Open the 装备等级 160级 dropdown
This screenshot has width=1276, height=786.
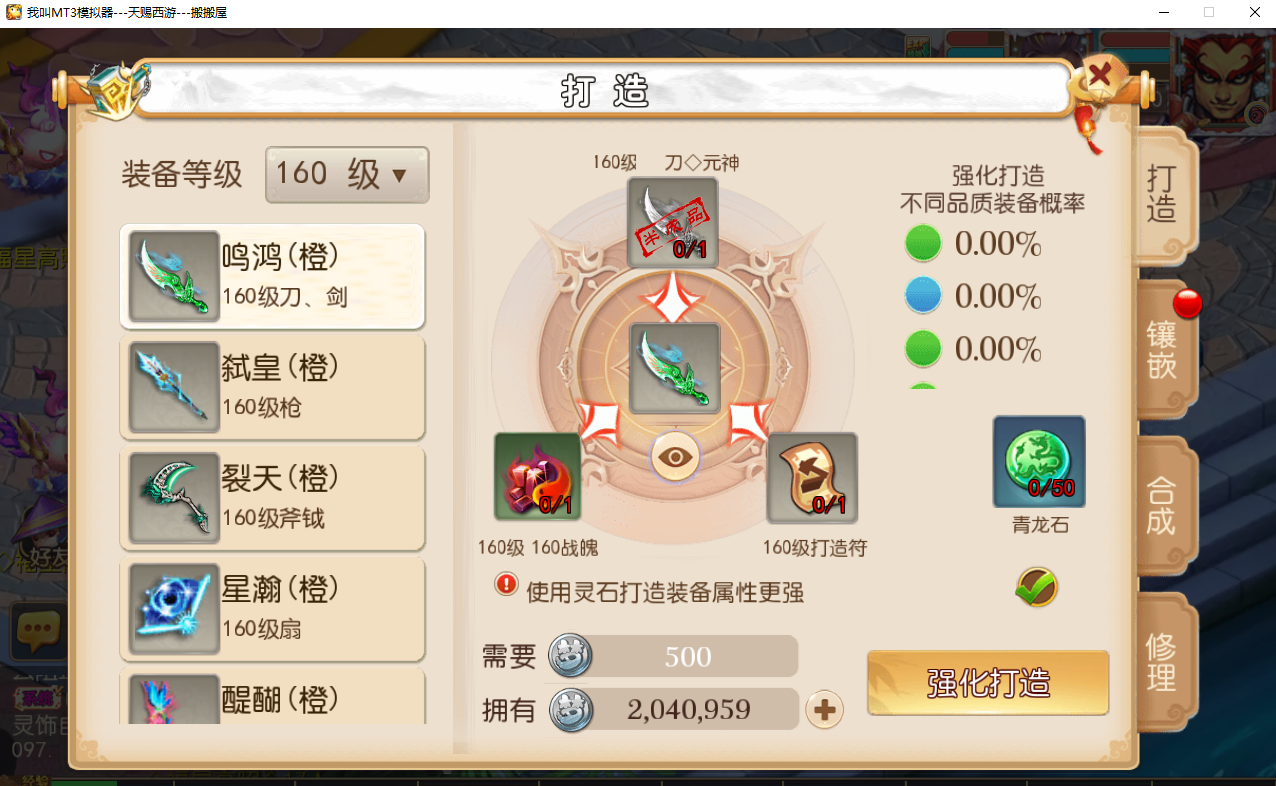(x=347, y=175)
